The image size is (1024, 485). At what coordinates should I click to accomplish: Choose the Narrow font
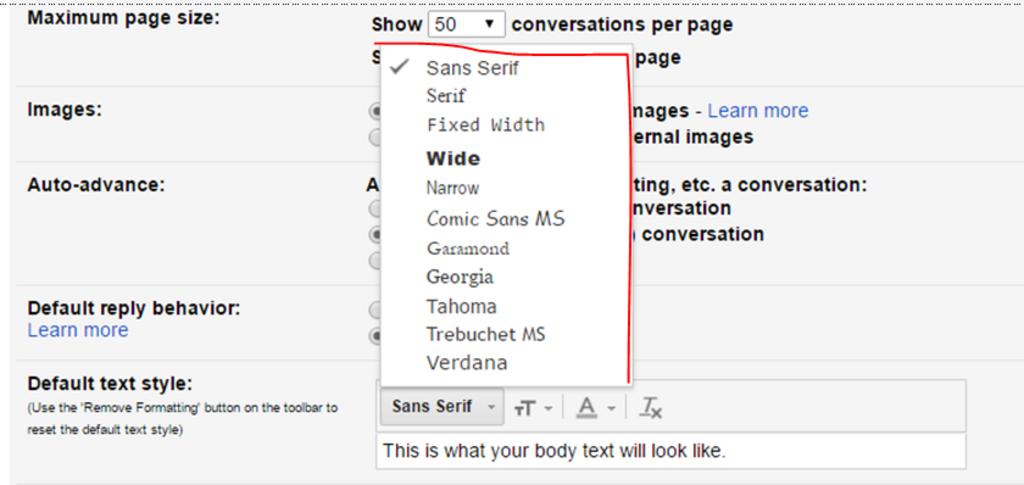pyautogui.click(x=452, y=188)
